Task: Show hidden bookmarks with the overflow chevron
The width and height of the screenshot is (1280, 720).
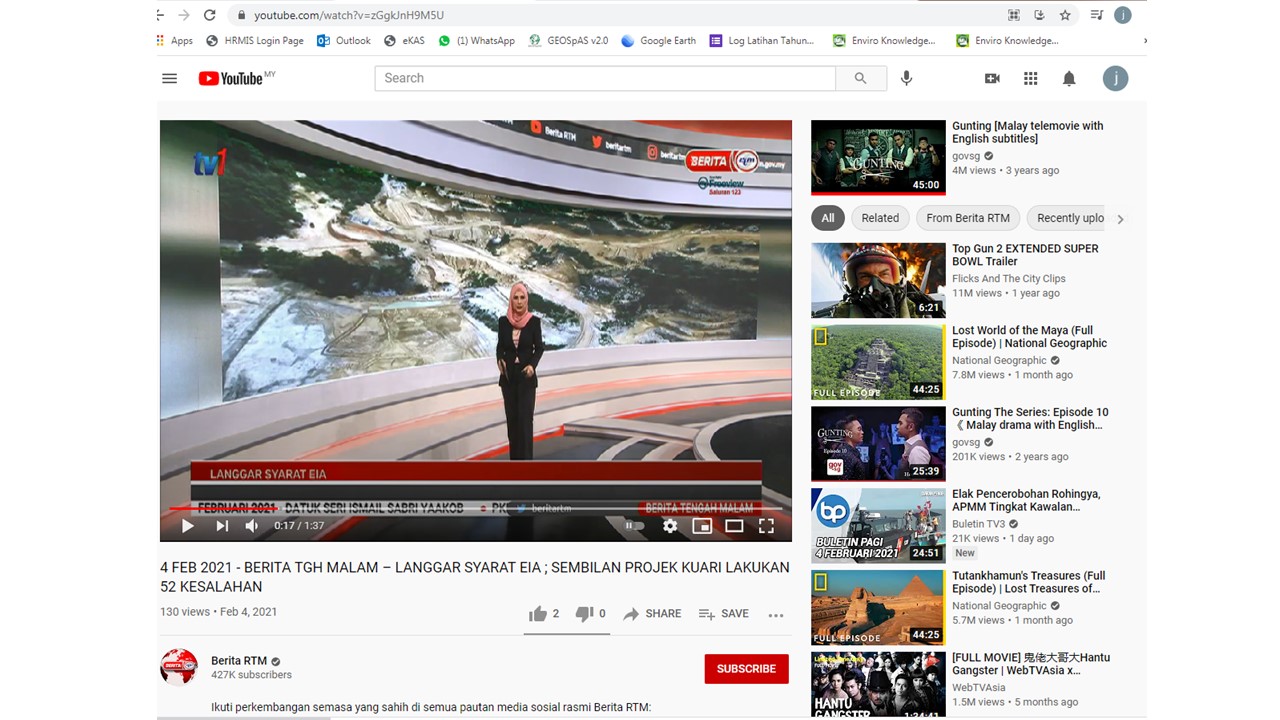Action: [1144, 41]
